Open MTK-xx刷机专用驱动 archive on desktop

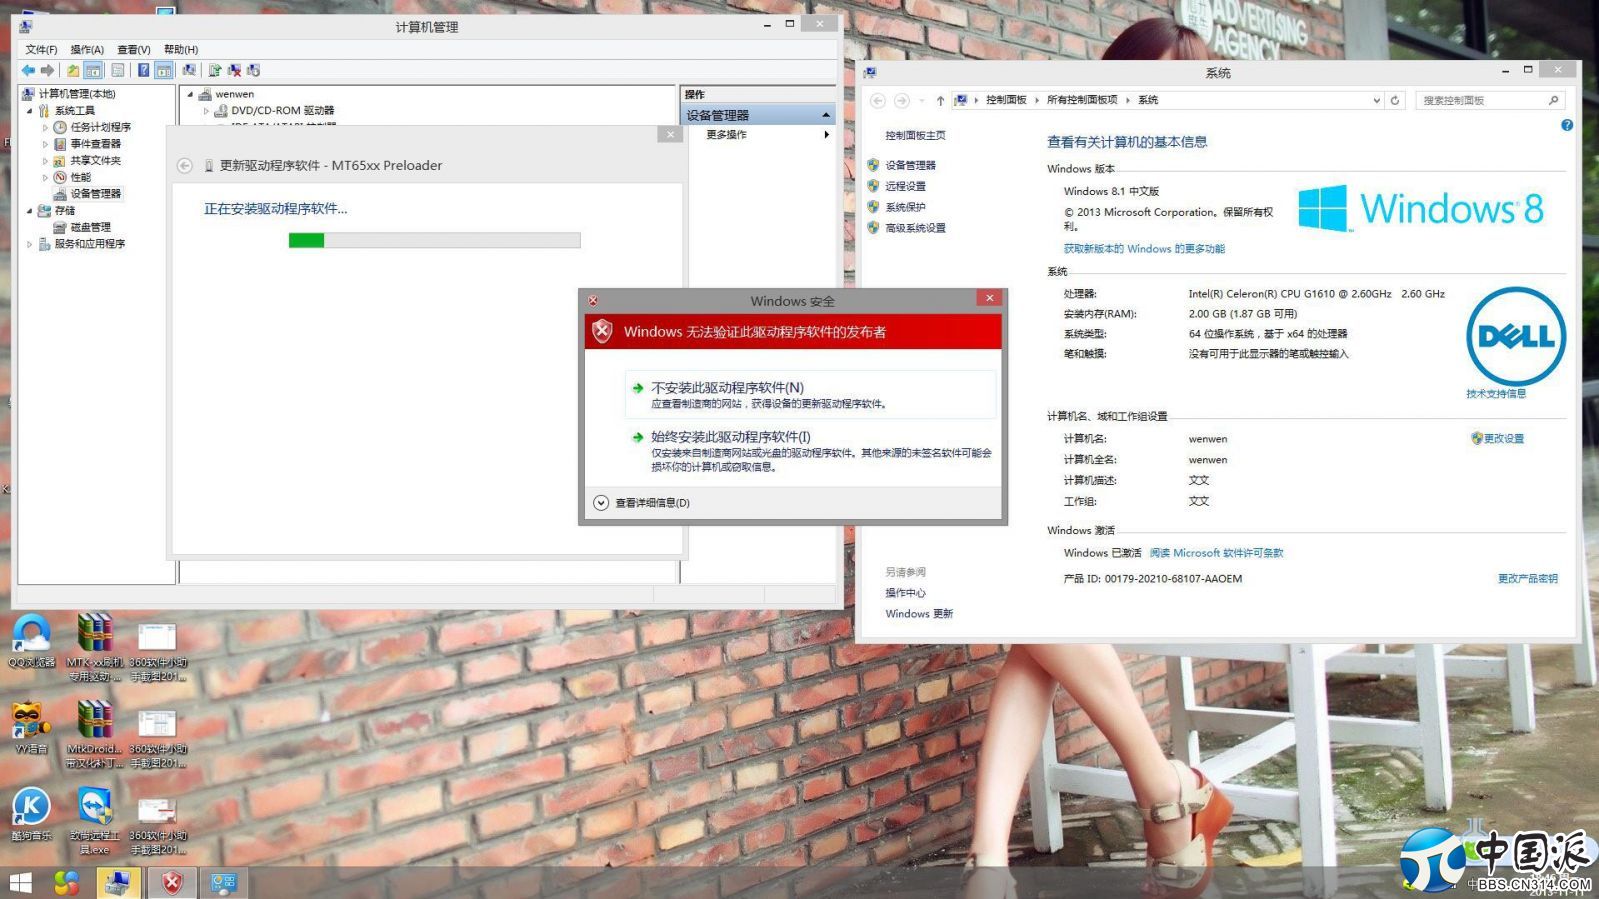94,648
